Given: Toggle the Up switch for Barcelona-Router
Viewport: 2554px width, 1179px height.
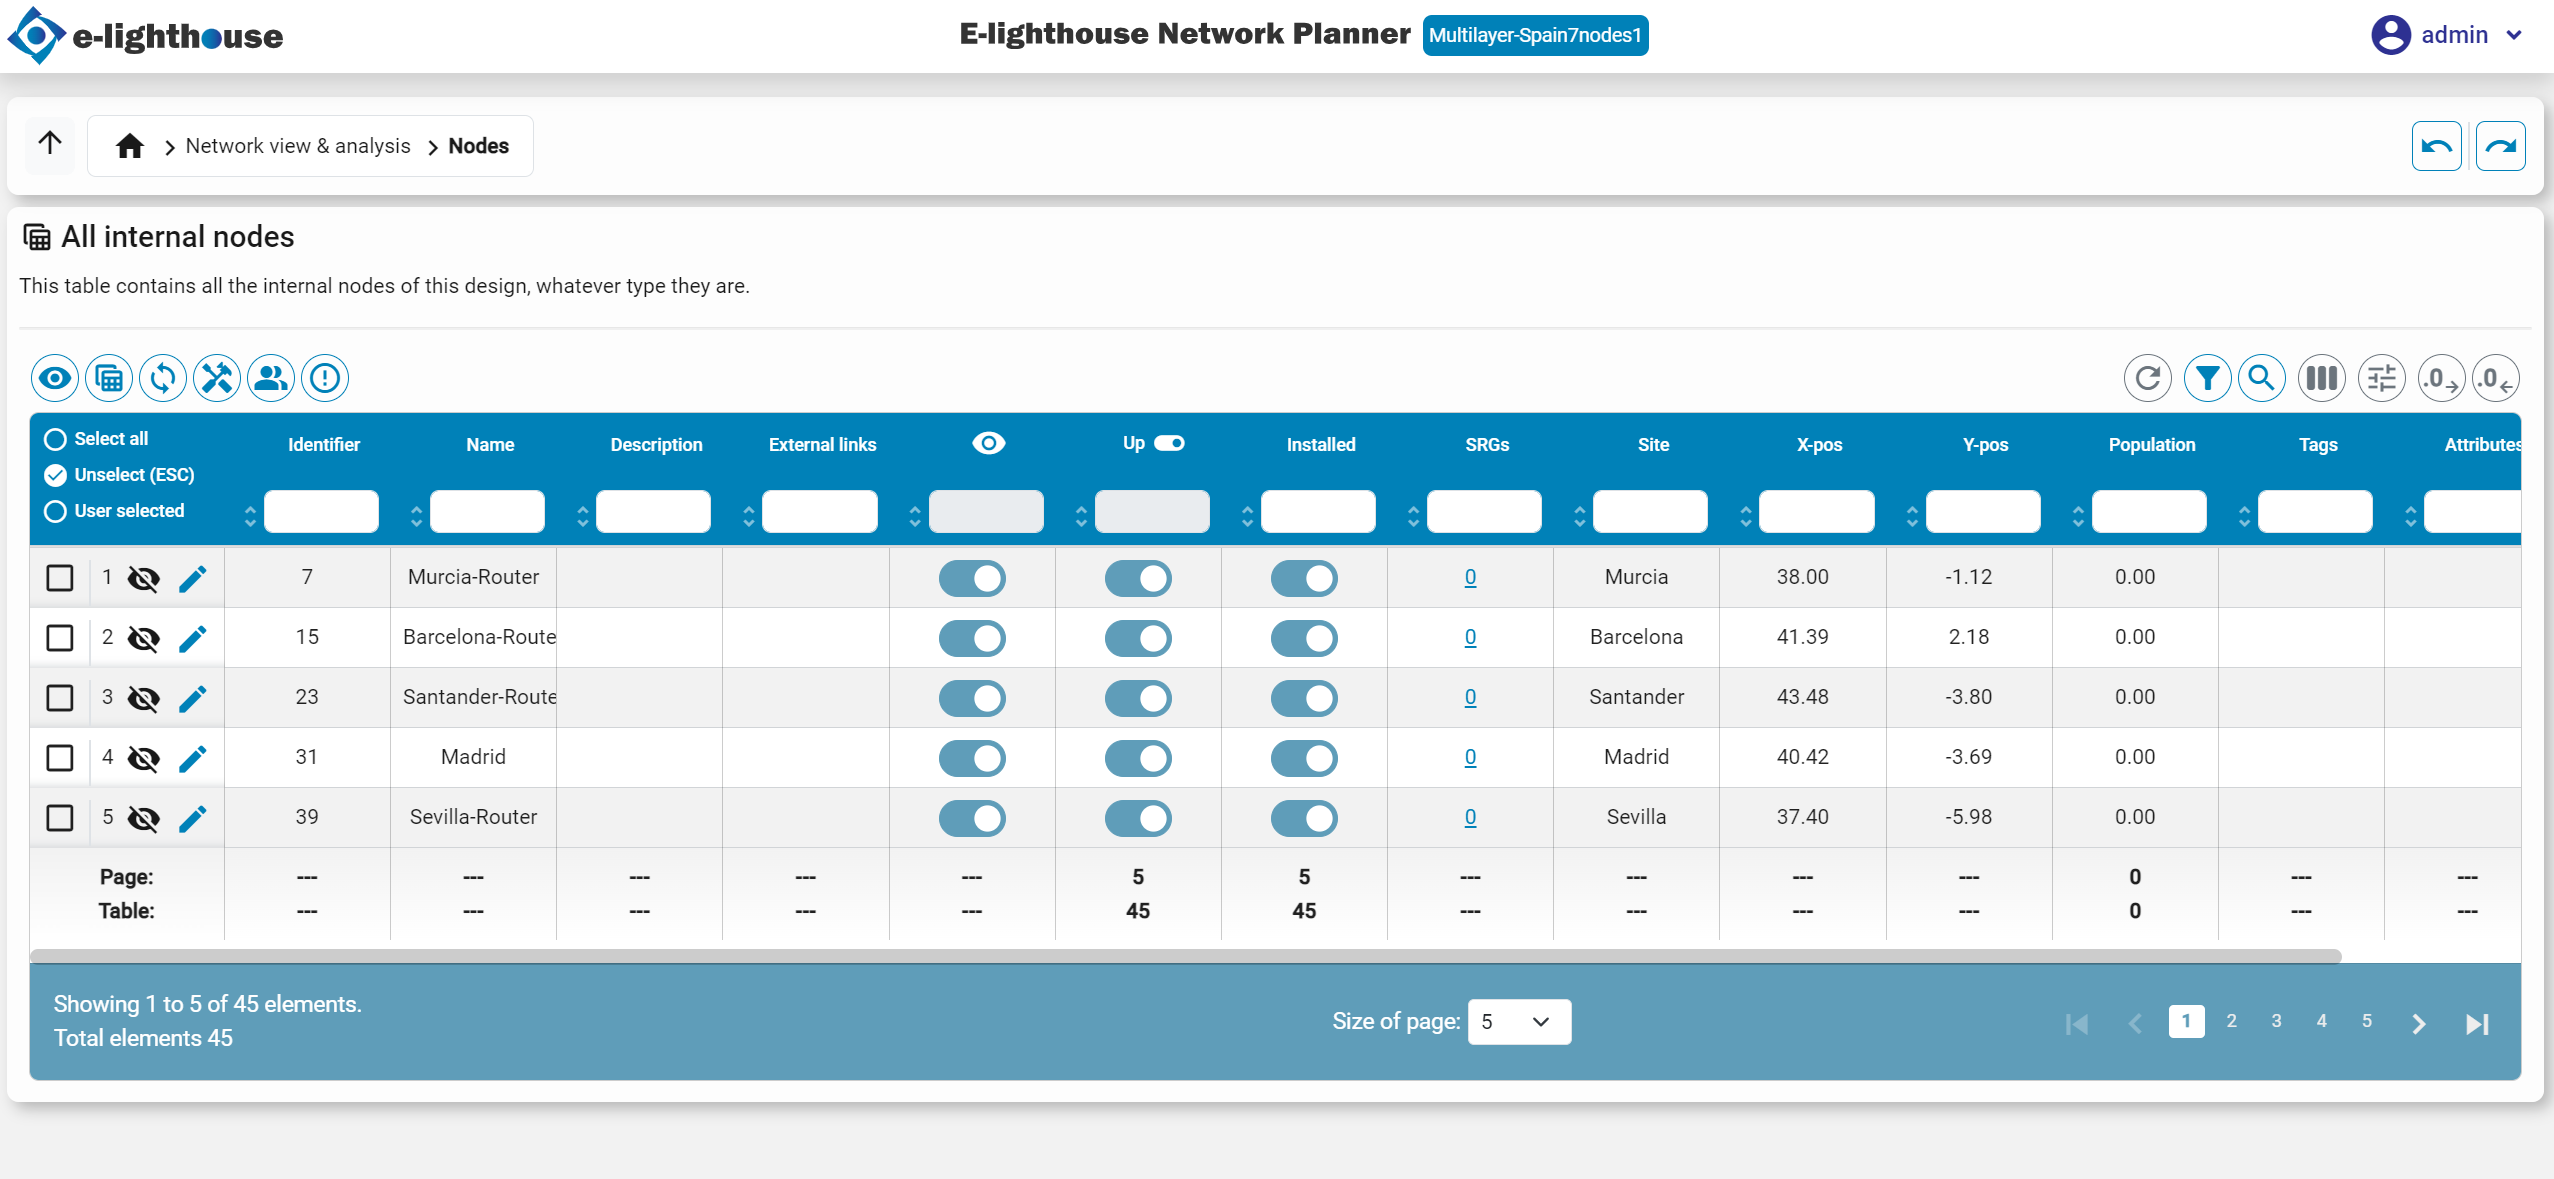Looking at the screenshot, I should [1137, 638].
